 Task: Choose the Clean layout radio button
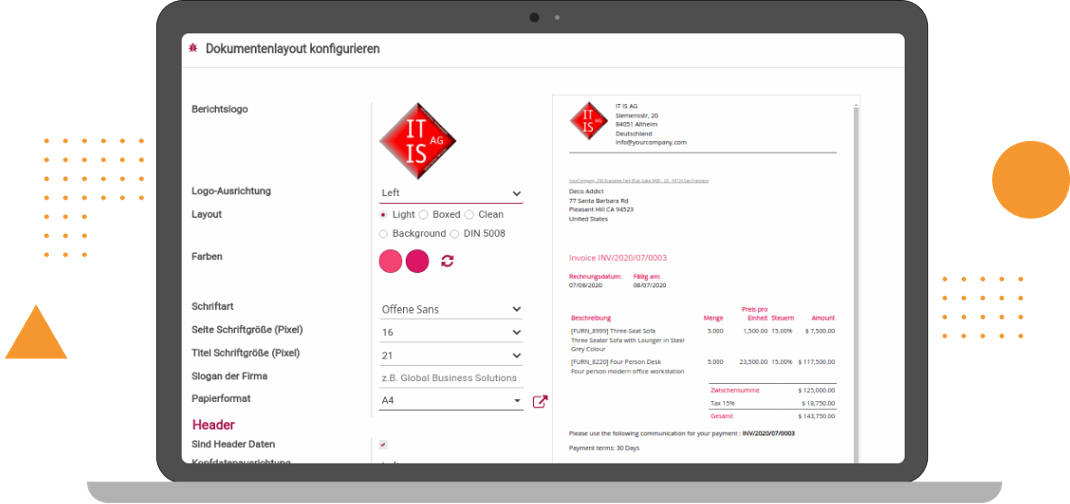click(x=469, y=215)
